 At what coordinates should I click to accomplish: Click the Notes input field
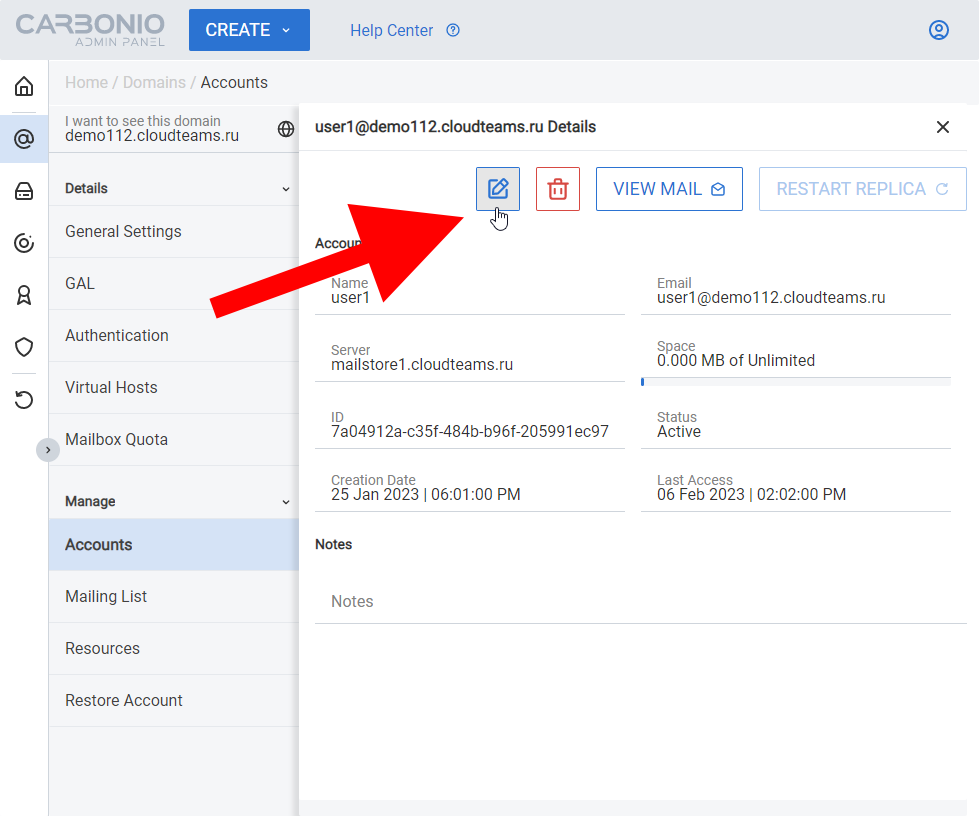[x=640, y=601]
